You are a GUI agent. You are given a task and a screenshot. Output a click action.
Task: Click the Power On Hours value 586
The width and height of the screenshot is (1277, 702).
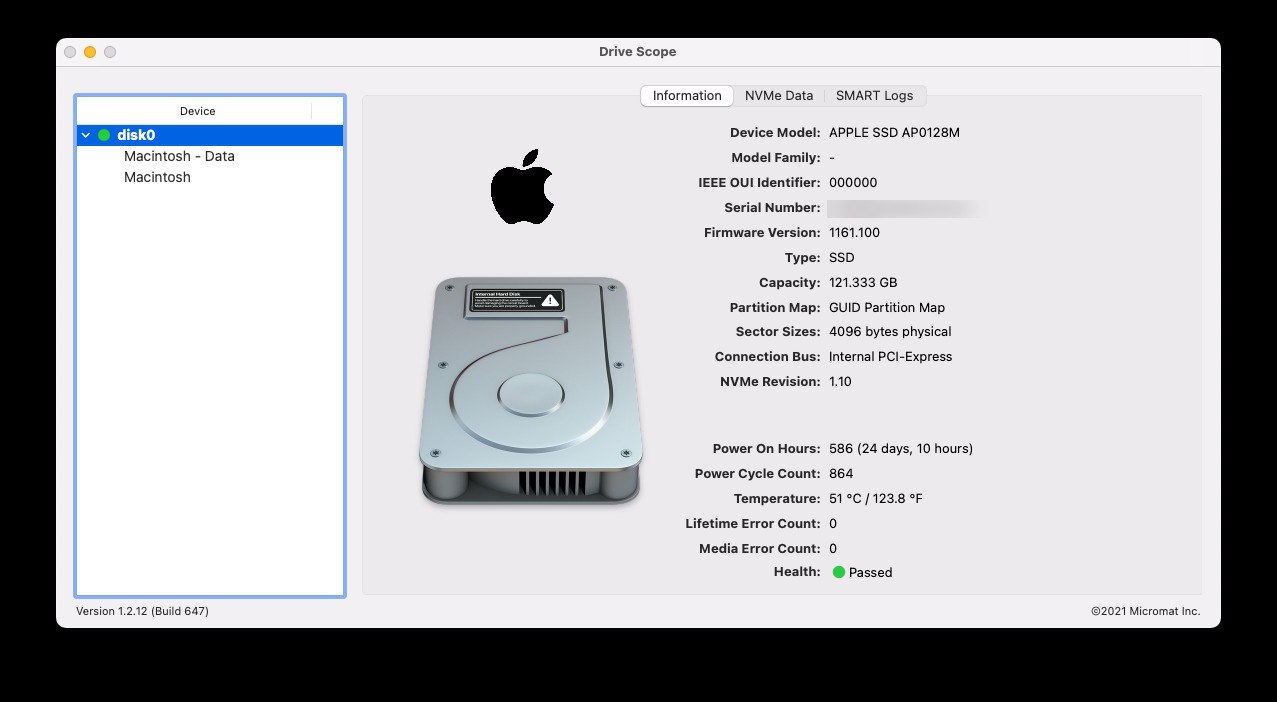point(901,448)
